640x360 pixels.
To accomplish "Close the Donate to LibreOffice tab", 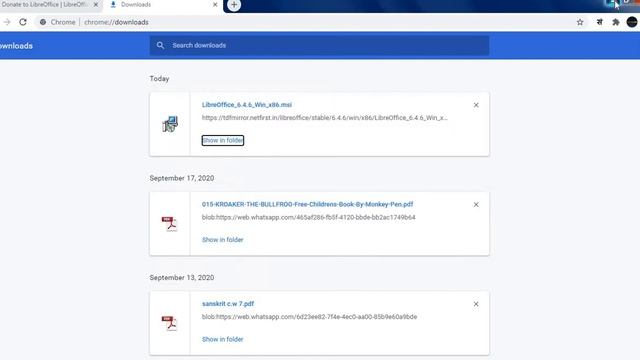I will tap(96, 4).
